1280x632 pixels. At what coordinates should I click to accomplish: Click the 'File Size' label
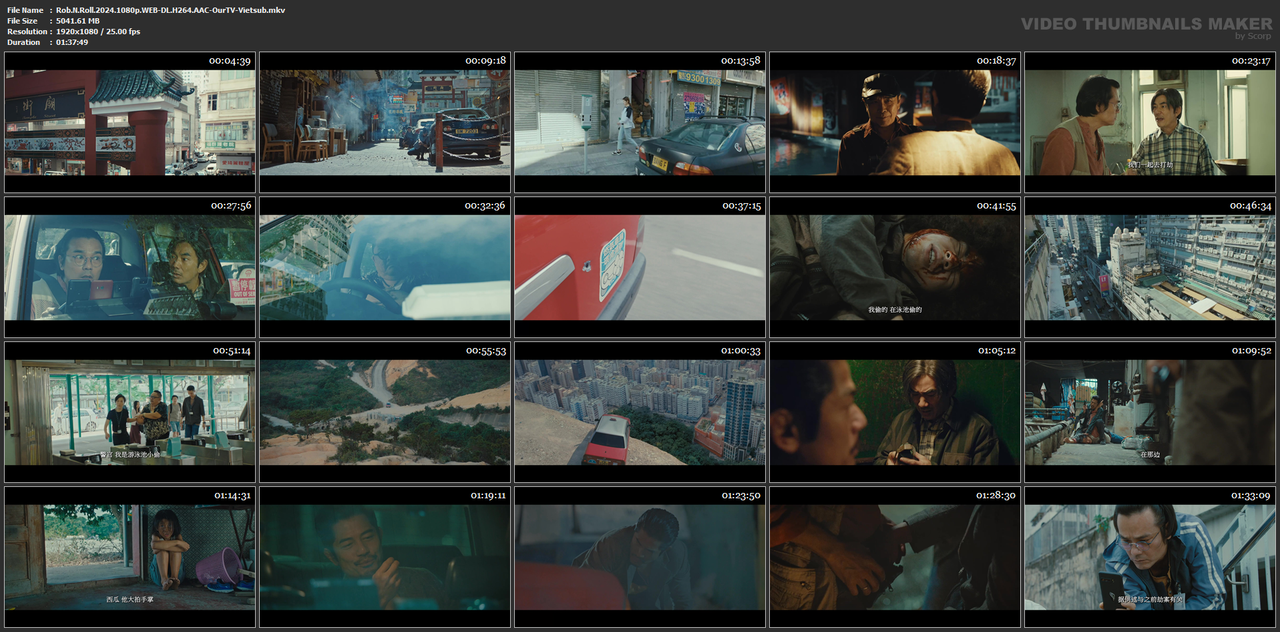coord(22,21)
